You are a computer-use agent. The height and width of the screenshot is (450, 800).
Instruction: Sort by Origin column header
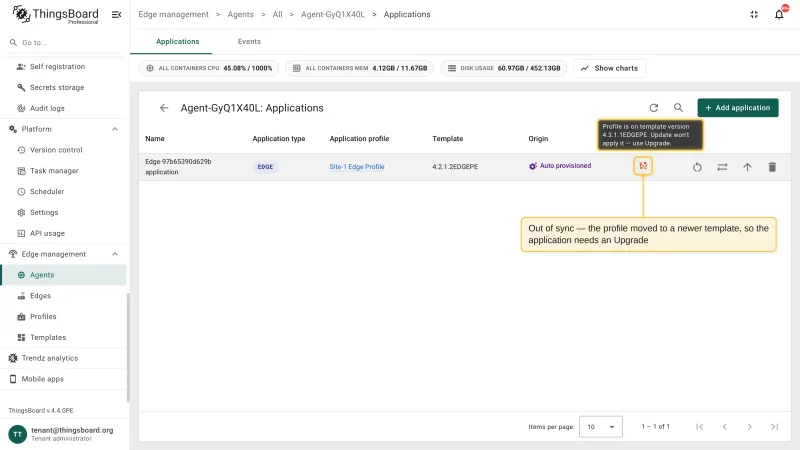pyautogui.click(x=538, y=139)
